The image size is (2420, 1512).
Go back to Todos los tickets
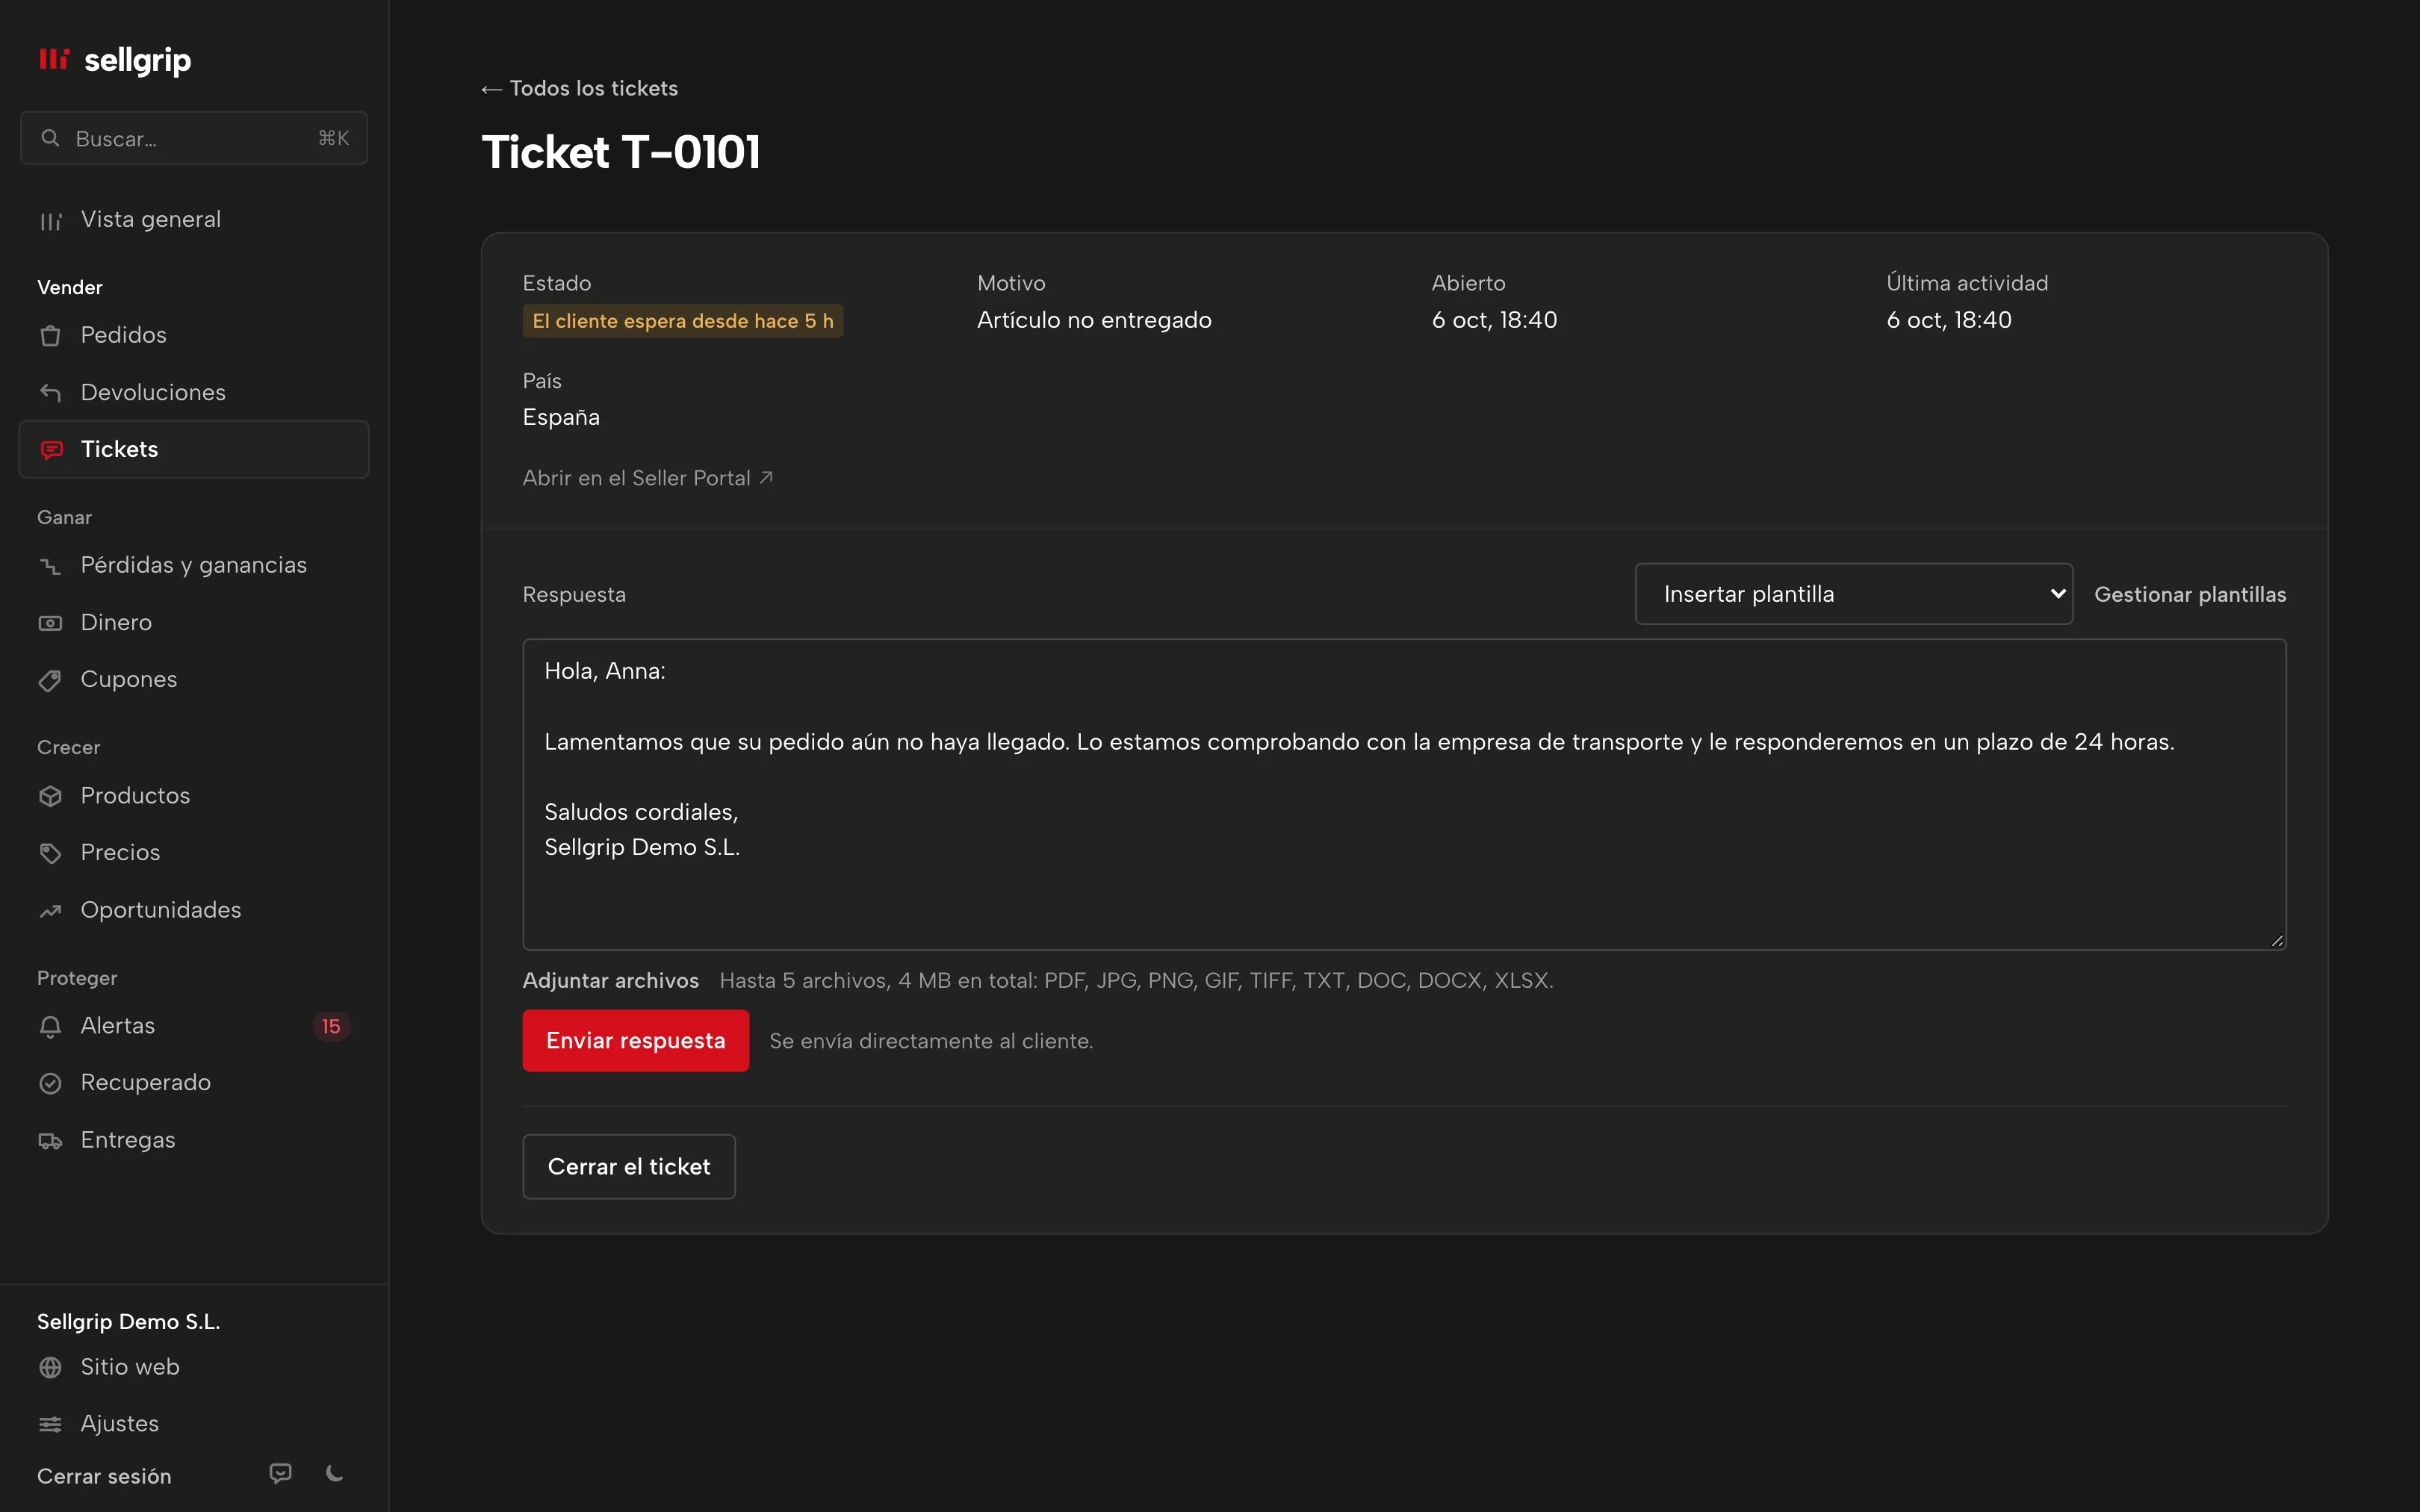[x=579, y=89]
